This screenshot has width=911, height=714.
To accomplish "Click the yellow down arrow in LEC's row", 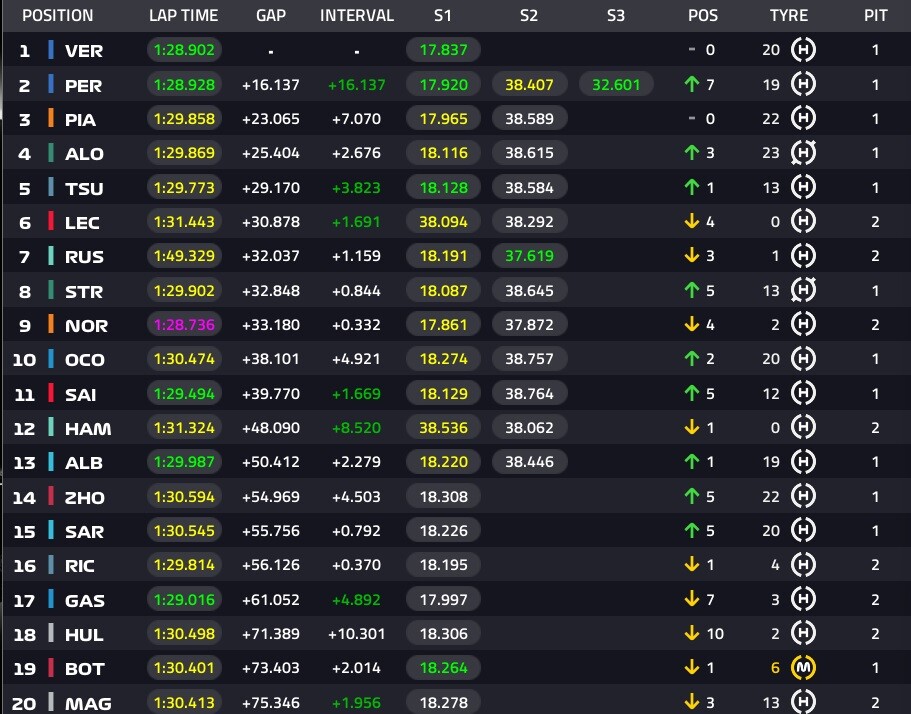I will 690,222.
